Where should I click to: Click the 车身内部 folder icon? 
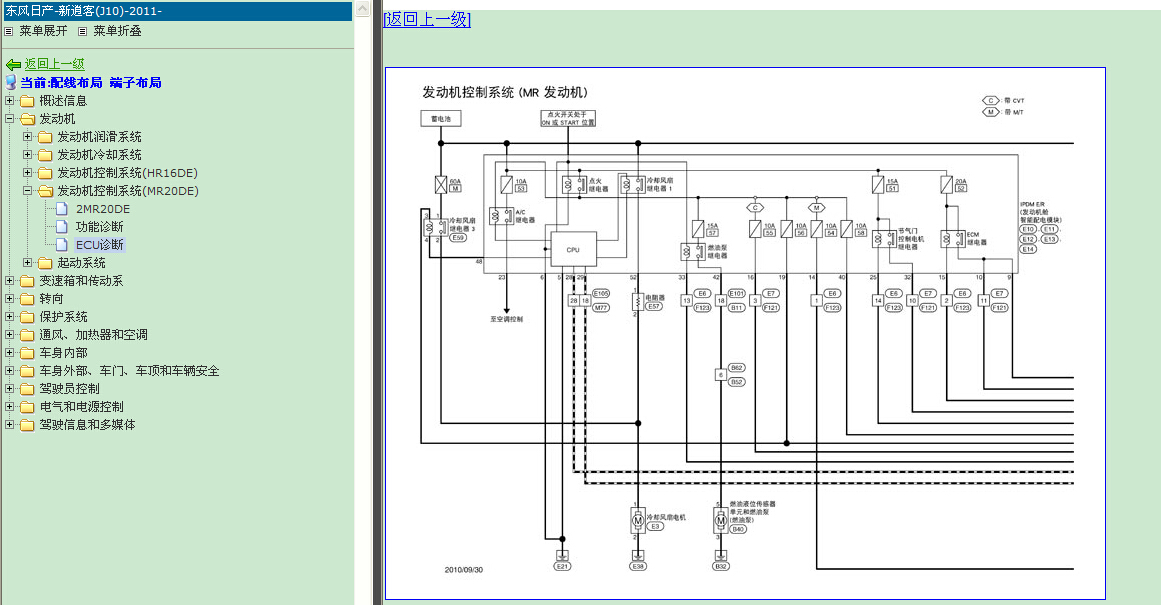27,352
